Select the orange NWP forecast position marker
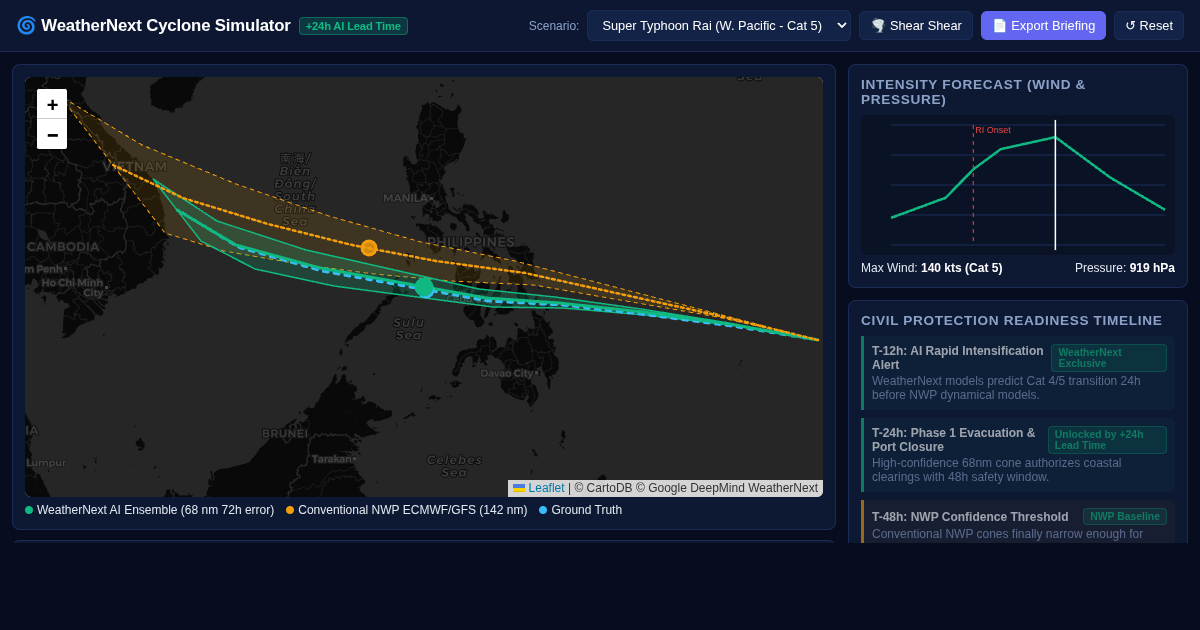 (369, 248)
